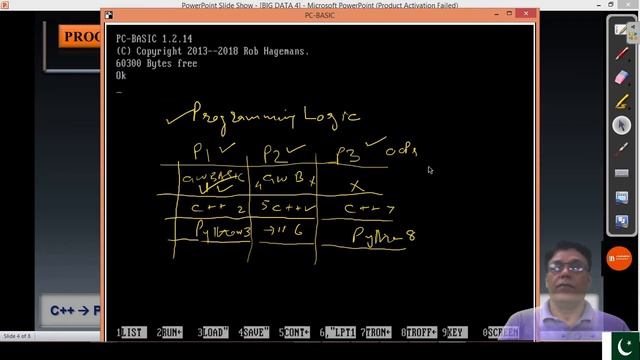Click the gray on-screen keyboard icon
Image resolution: width=640 pixels, height=360 pixels.
(621, 173)
